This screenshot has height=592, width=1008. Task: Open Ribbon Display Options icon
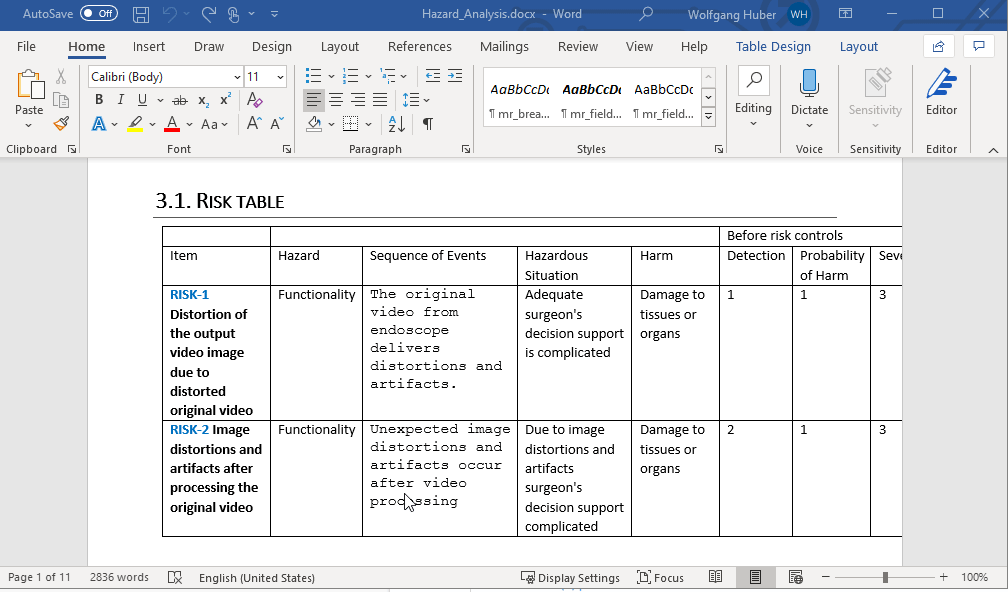tap(846, 13)
